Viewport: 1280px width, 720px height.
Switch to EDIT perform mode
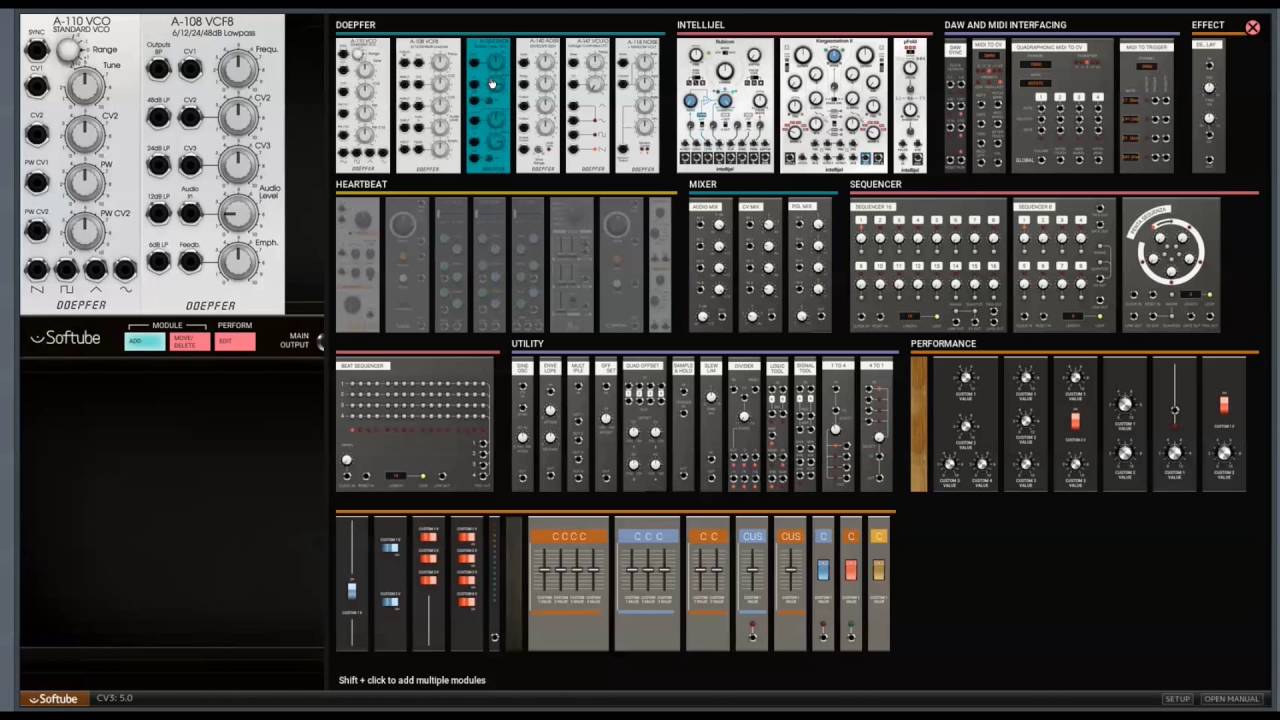tap(236, 341)
